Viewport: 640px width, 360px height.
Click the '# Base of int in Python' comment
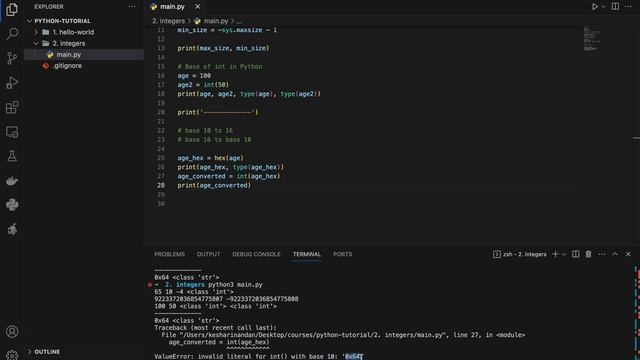pyautogui.click(x=220, y=67)
